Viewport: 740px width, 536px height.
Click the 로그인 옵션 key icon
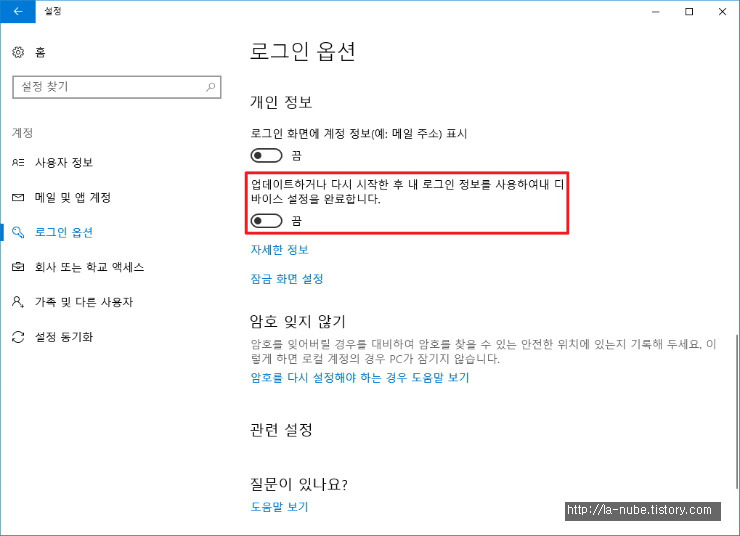[x=18, y=232]
